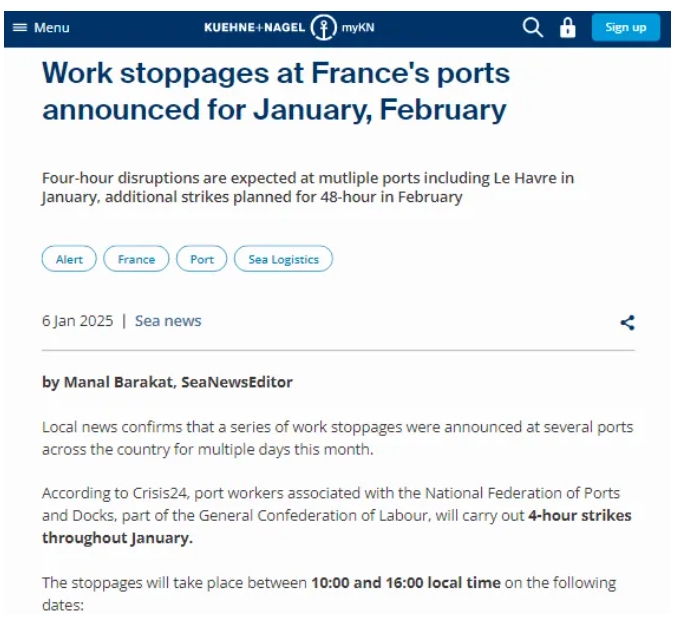Click the login padlock icon

[567, 28]
